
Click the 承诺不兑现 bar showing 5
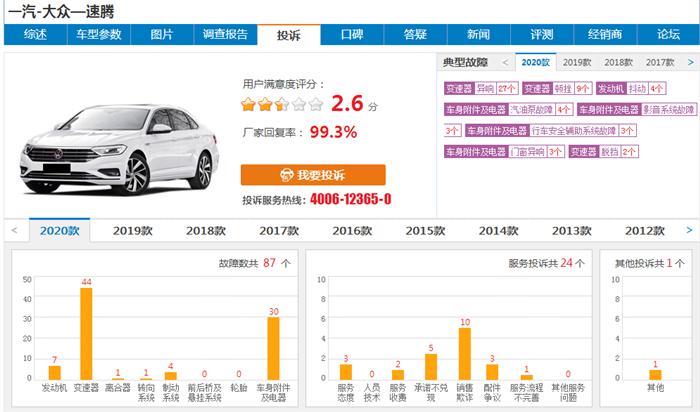pos(431,367)
